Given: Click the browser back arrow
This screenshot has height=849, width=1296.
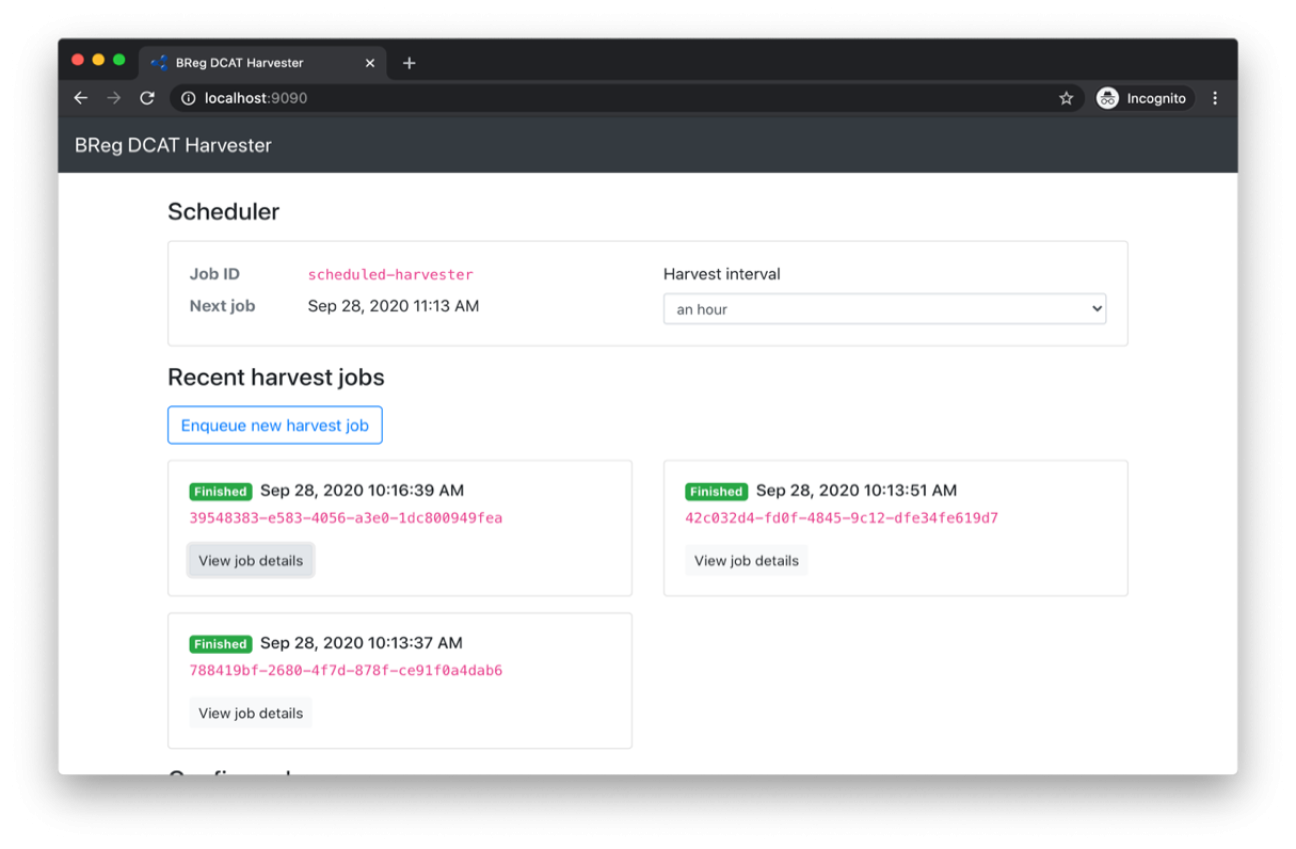Looking at the screenshot, I should coord(81,98).
